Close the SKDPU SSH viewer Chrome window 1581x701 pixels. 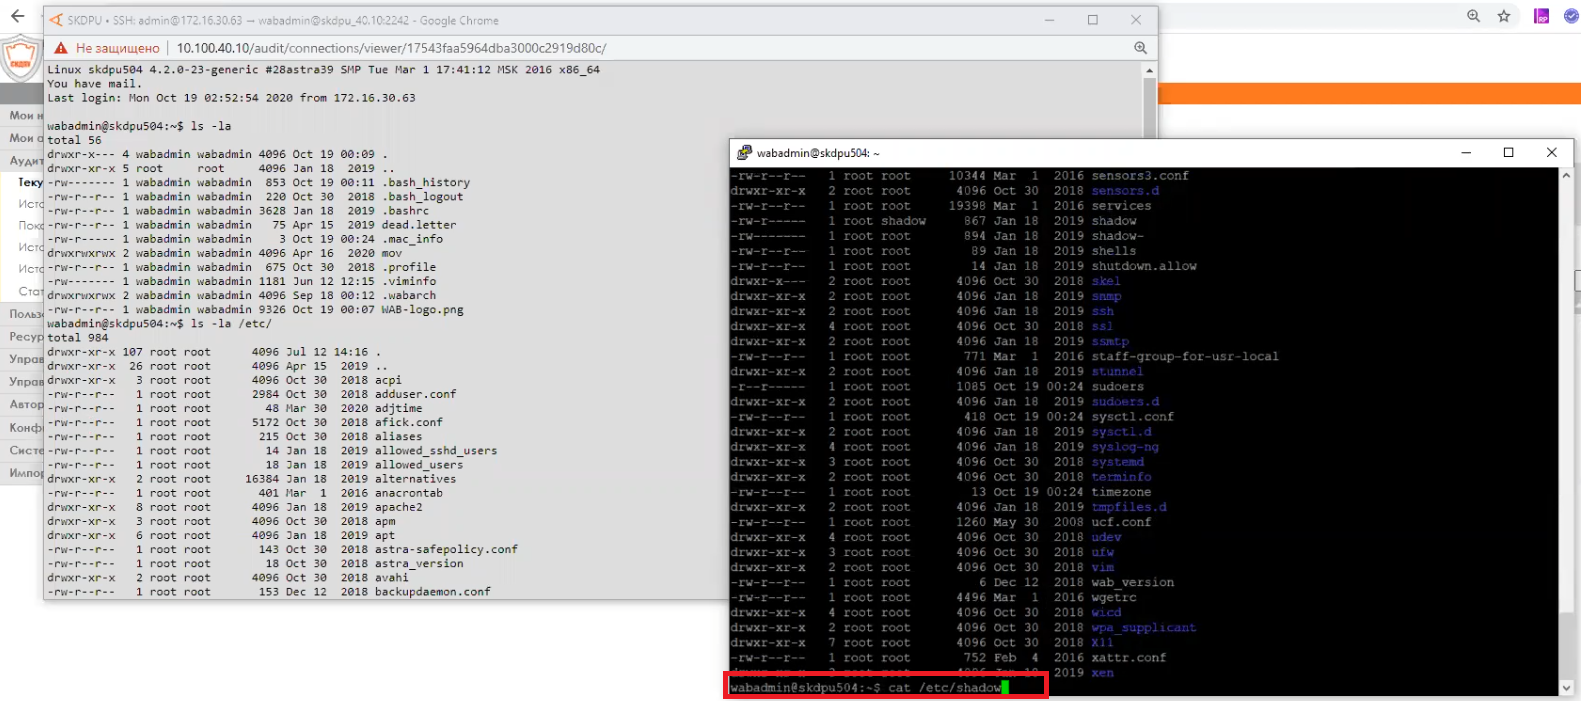coord(1136,20)
